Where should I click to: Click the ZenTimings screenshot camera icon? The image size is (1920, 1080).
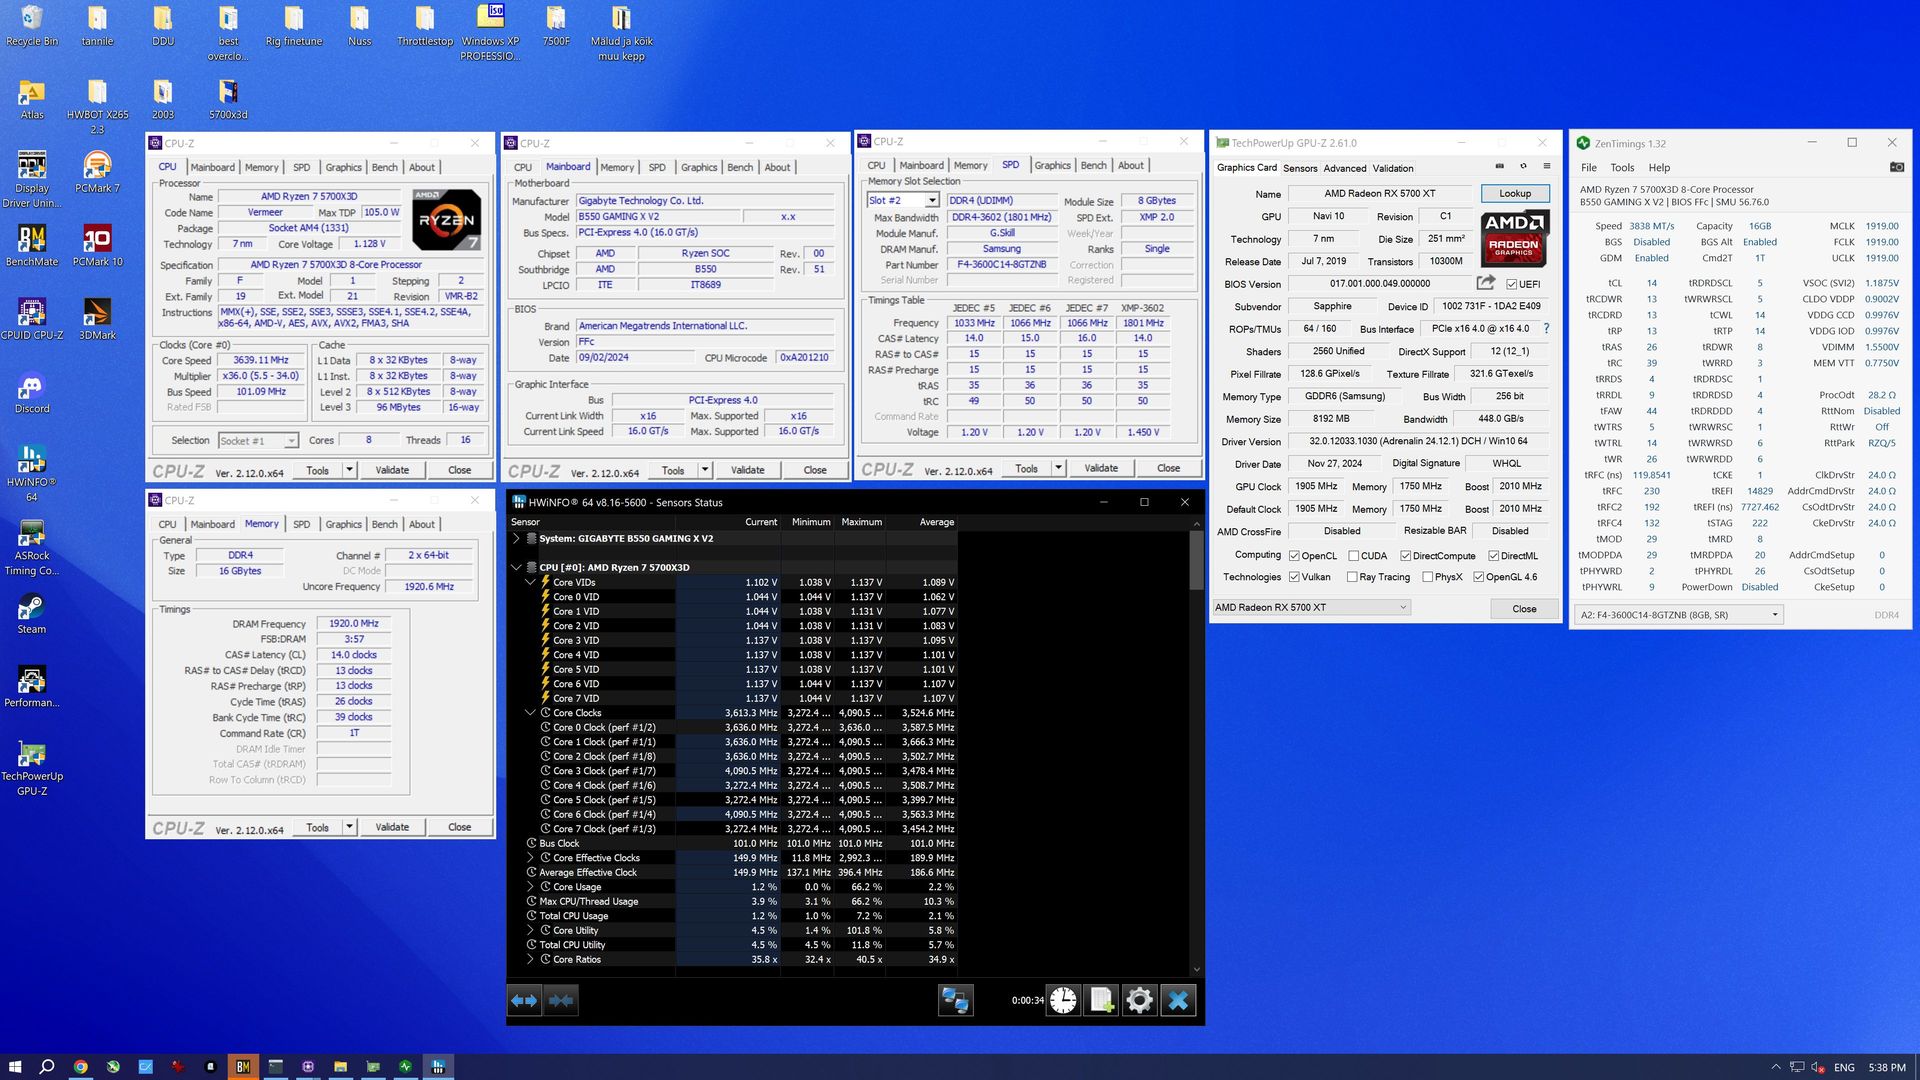(1896, 167)
